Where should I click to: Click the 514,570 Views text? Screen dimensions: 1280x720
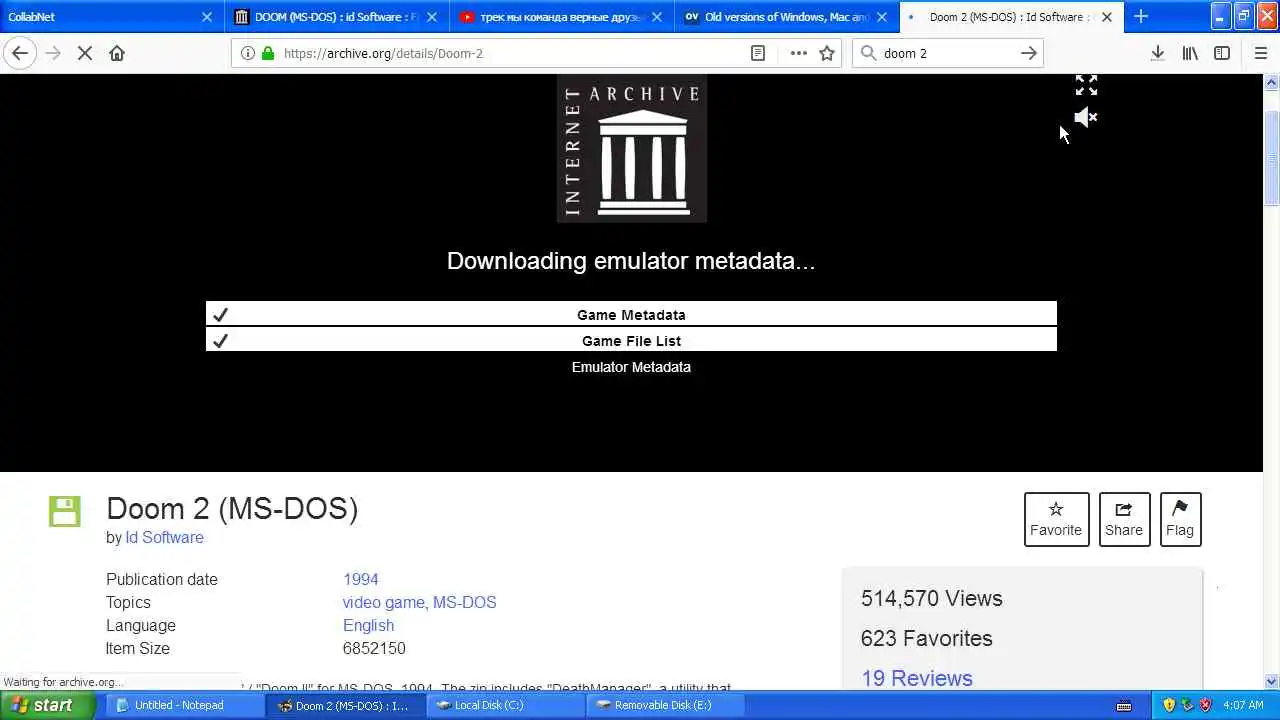click(x=931, y=598)
